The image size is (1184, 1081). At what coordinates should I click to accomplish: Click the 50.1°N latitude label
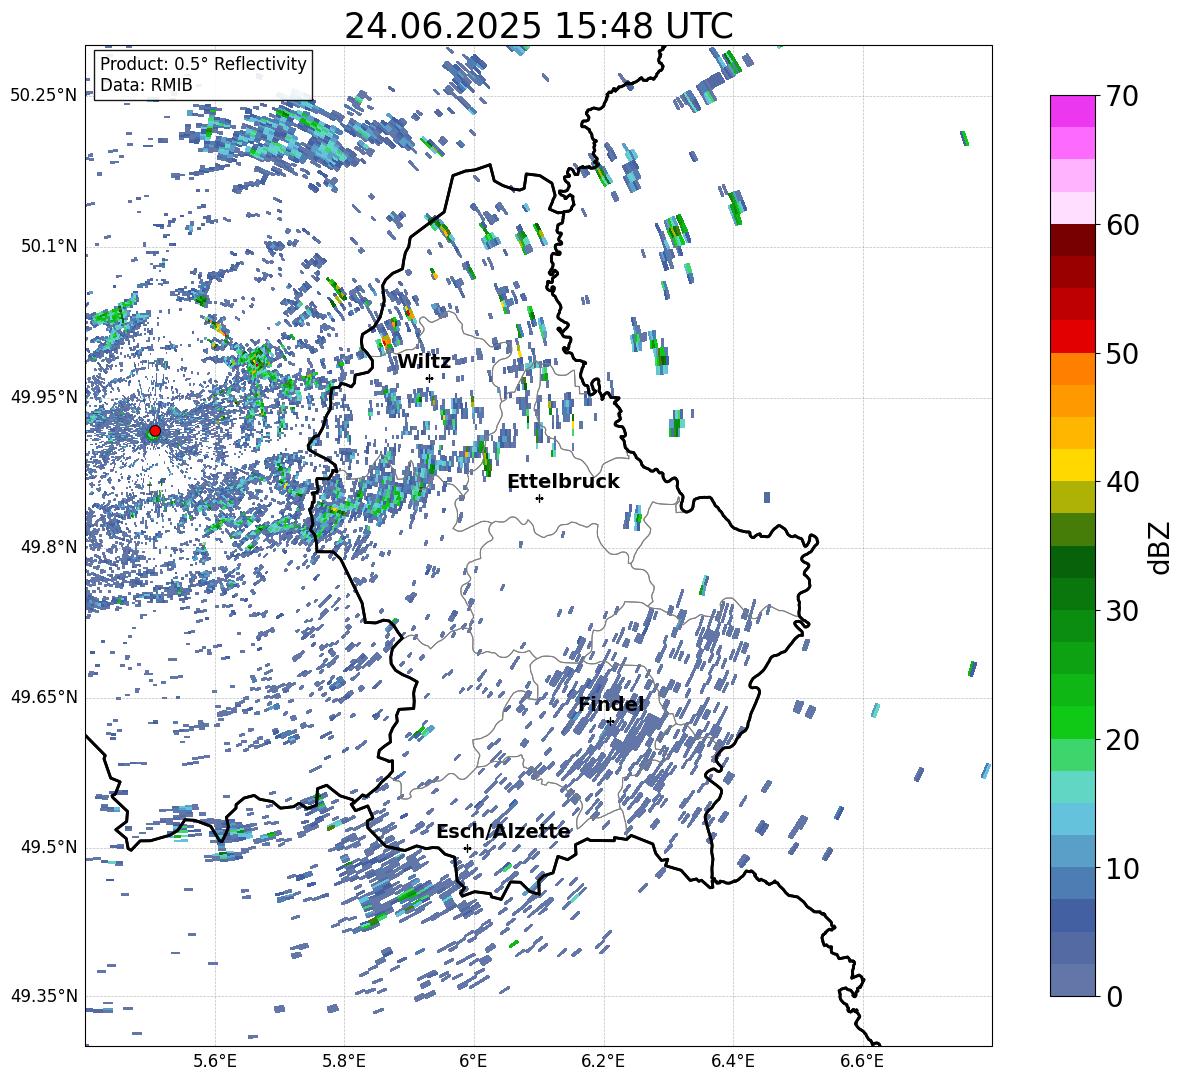(49, 247)
